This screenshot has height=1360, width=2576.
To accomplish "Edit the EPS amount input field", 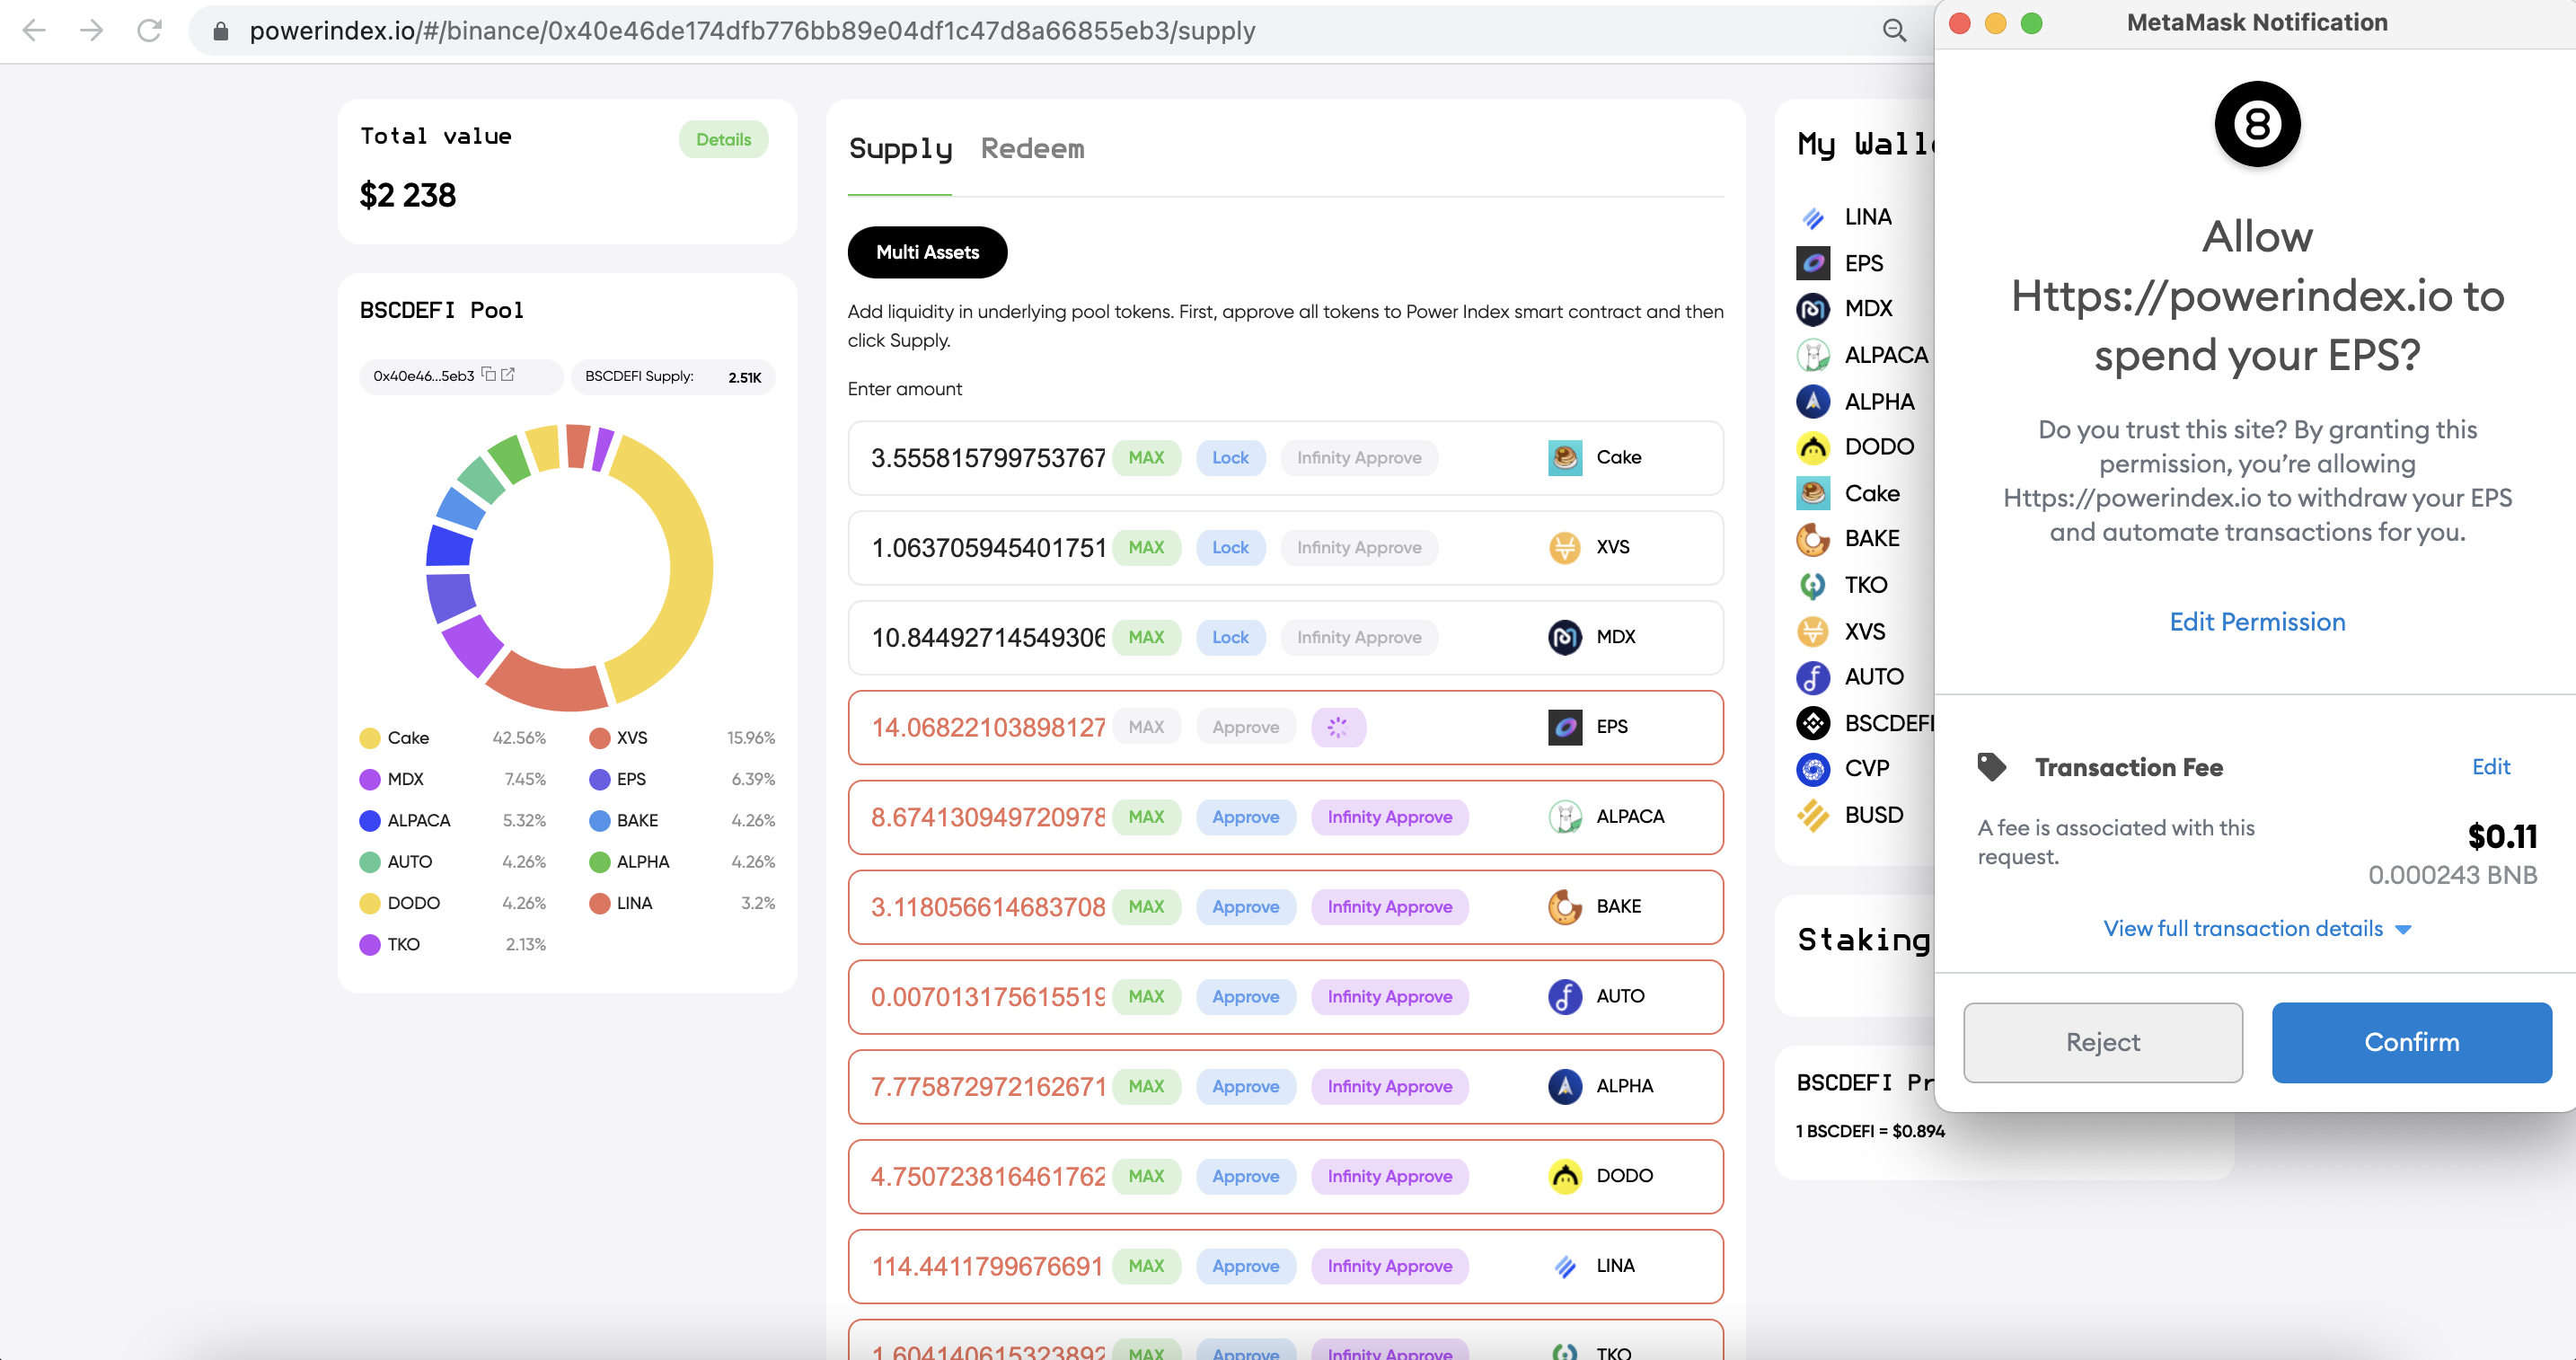I will 987,728.
